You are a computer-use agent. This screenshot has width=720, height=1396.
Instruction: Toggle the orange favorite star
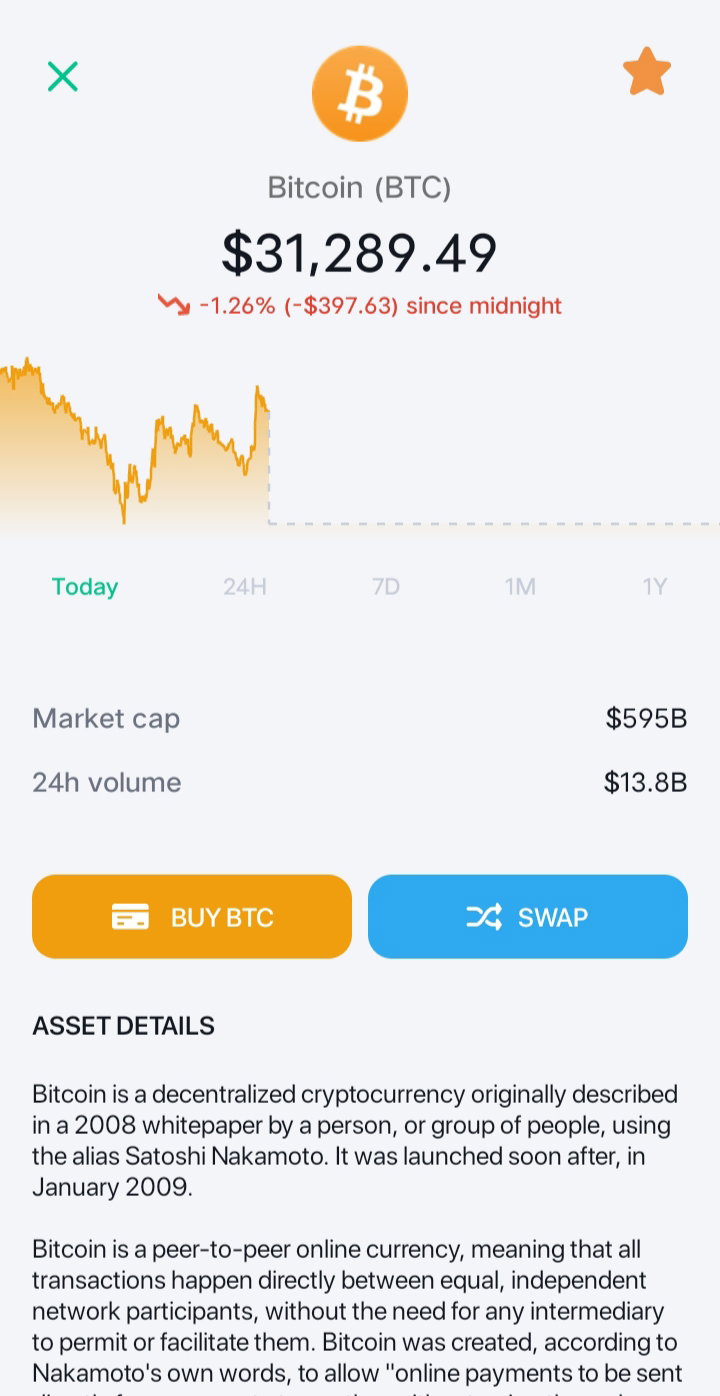click(647, 72)
